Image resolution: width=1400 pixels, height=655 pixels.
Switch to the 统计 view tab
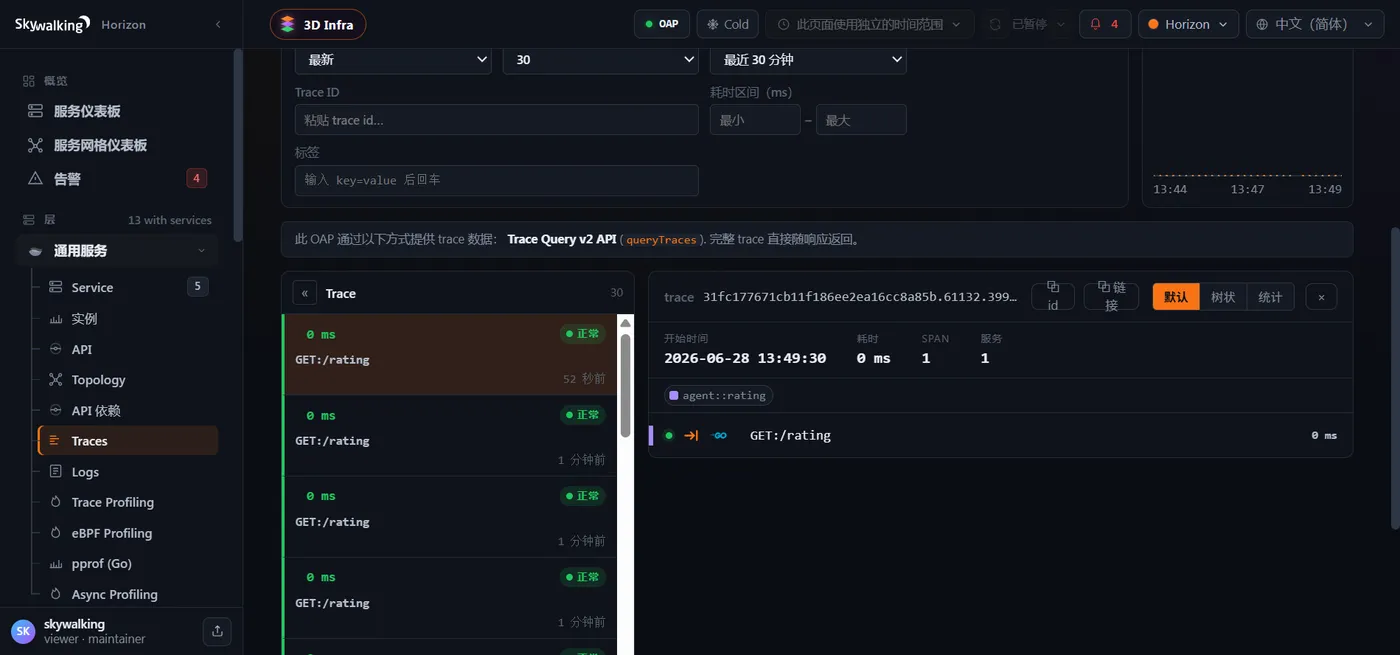tap(1270, 297)
